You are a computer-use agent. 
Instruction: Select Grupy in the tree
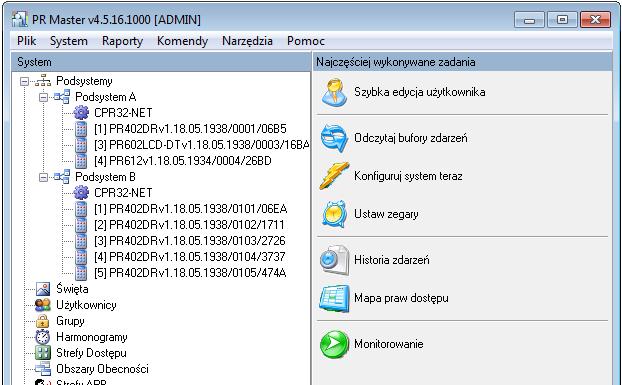point(70,321)
